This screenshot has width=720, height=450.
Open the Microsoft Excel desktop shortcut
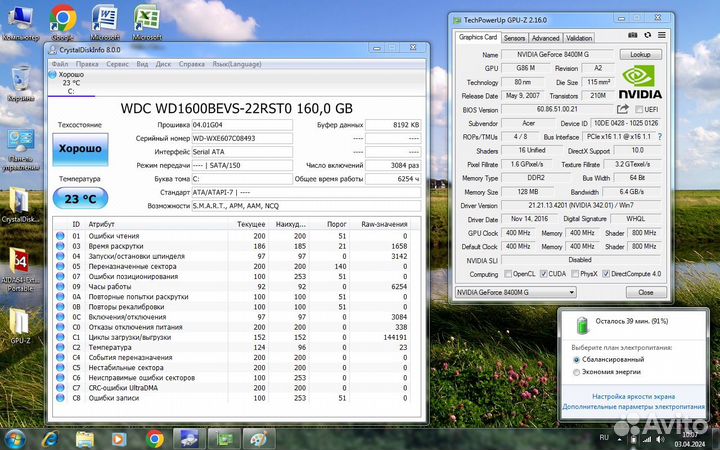(x=147, y=23)
